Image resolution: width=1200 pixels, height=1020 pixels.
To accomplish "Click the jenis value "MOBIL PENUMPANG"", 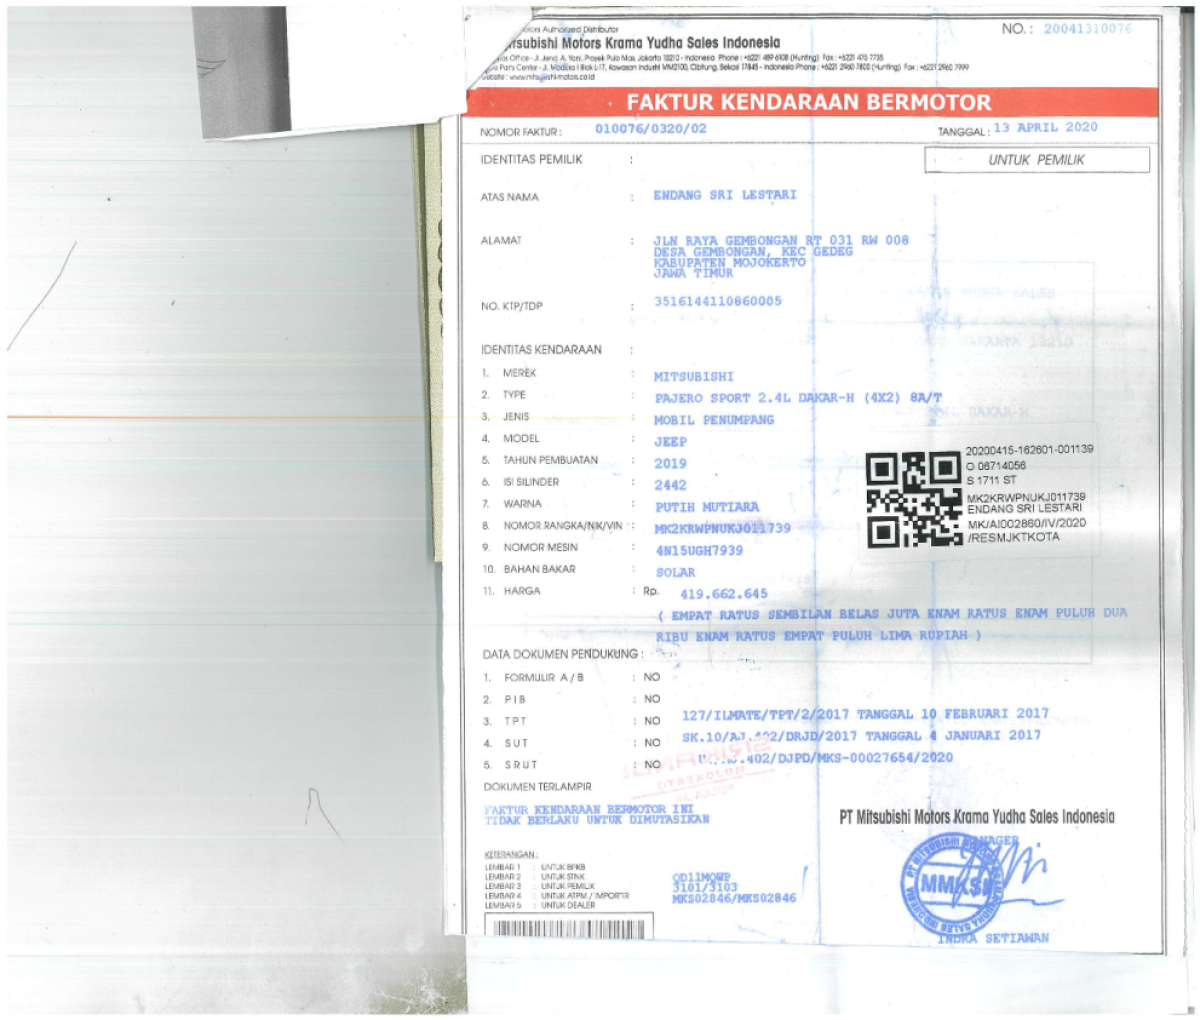I will 714,420.
